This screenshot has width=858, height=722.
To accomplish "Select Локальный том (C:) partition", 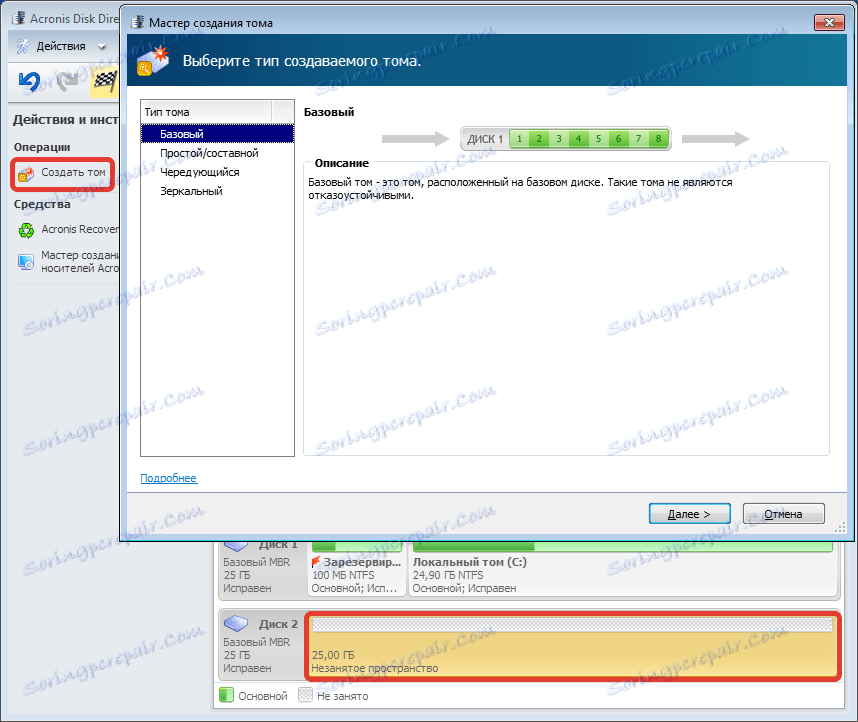I will coord(624,568).
